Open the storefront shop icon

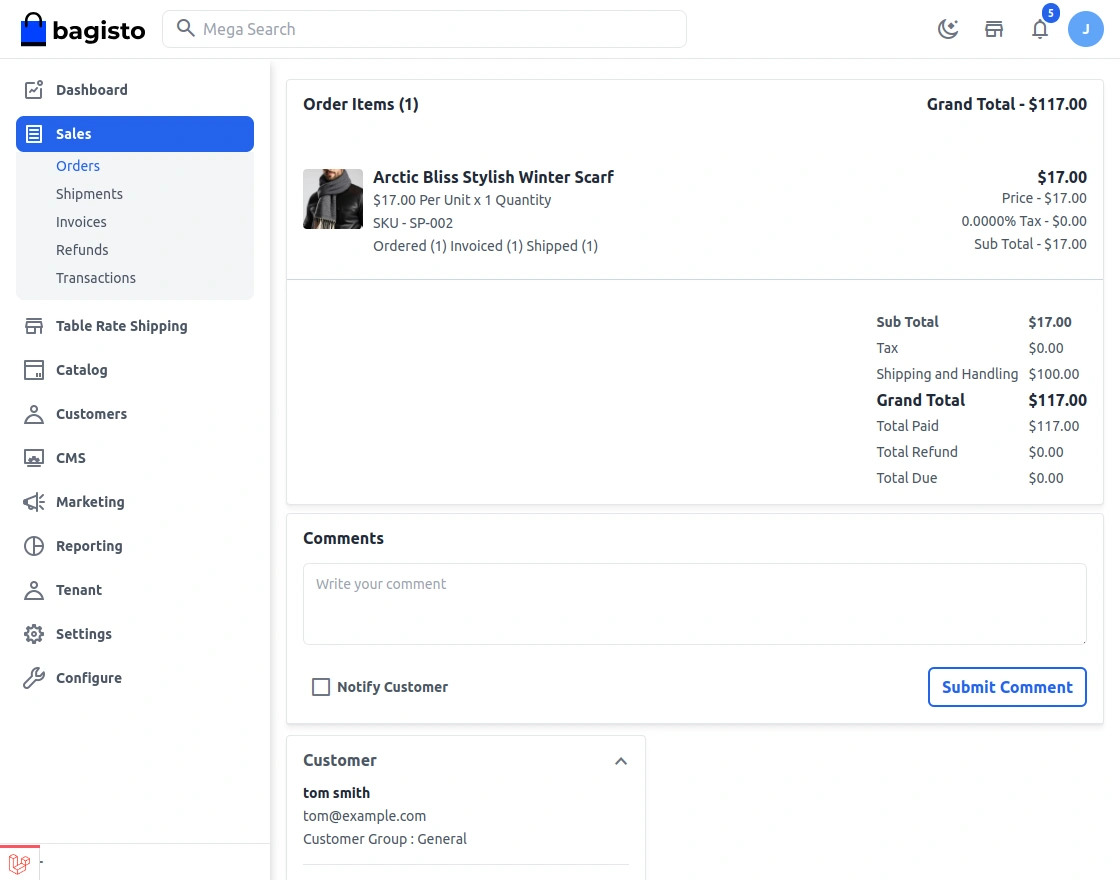click(994, 29)
